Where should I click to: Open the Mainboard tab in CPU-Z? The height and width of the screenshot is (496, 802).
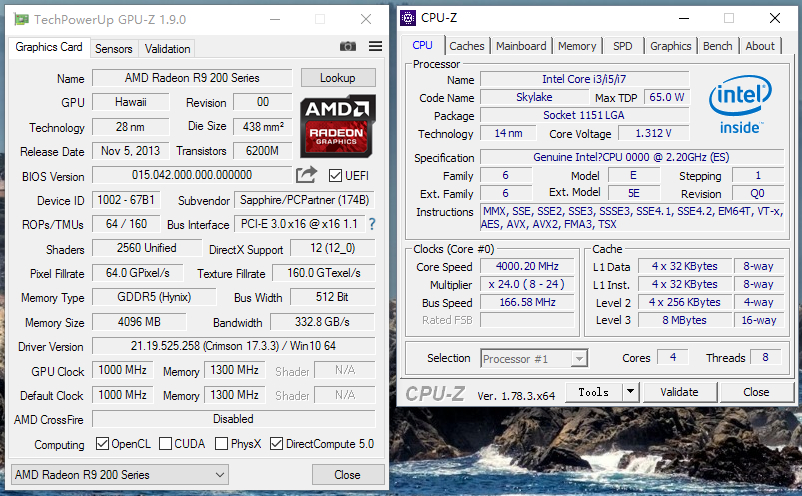pyautogui.click(x=521, y=46)
